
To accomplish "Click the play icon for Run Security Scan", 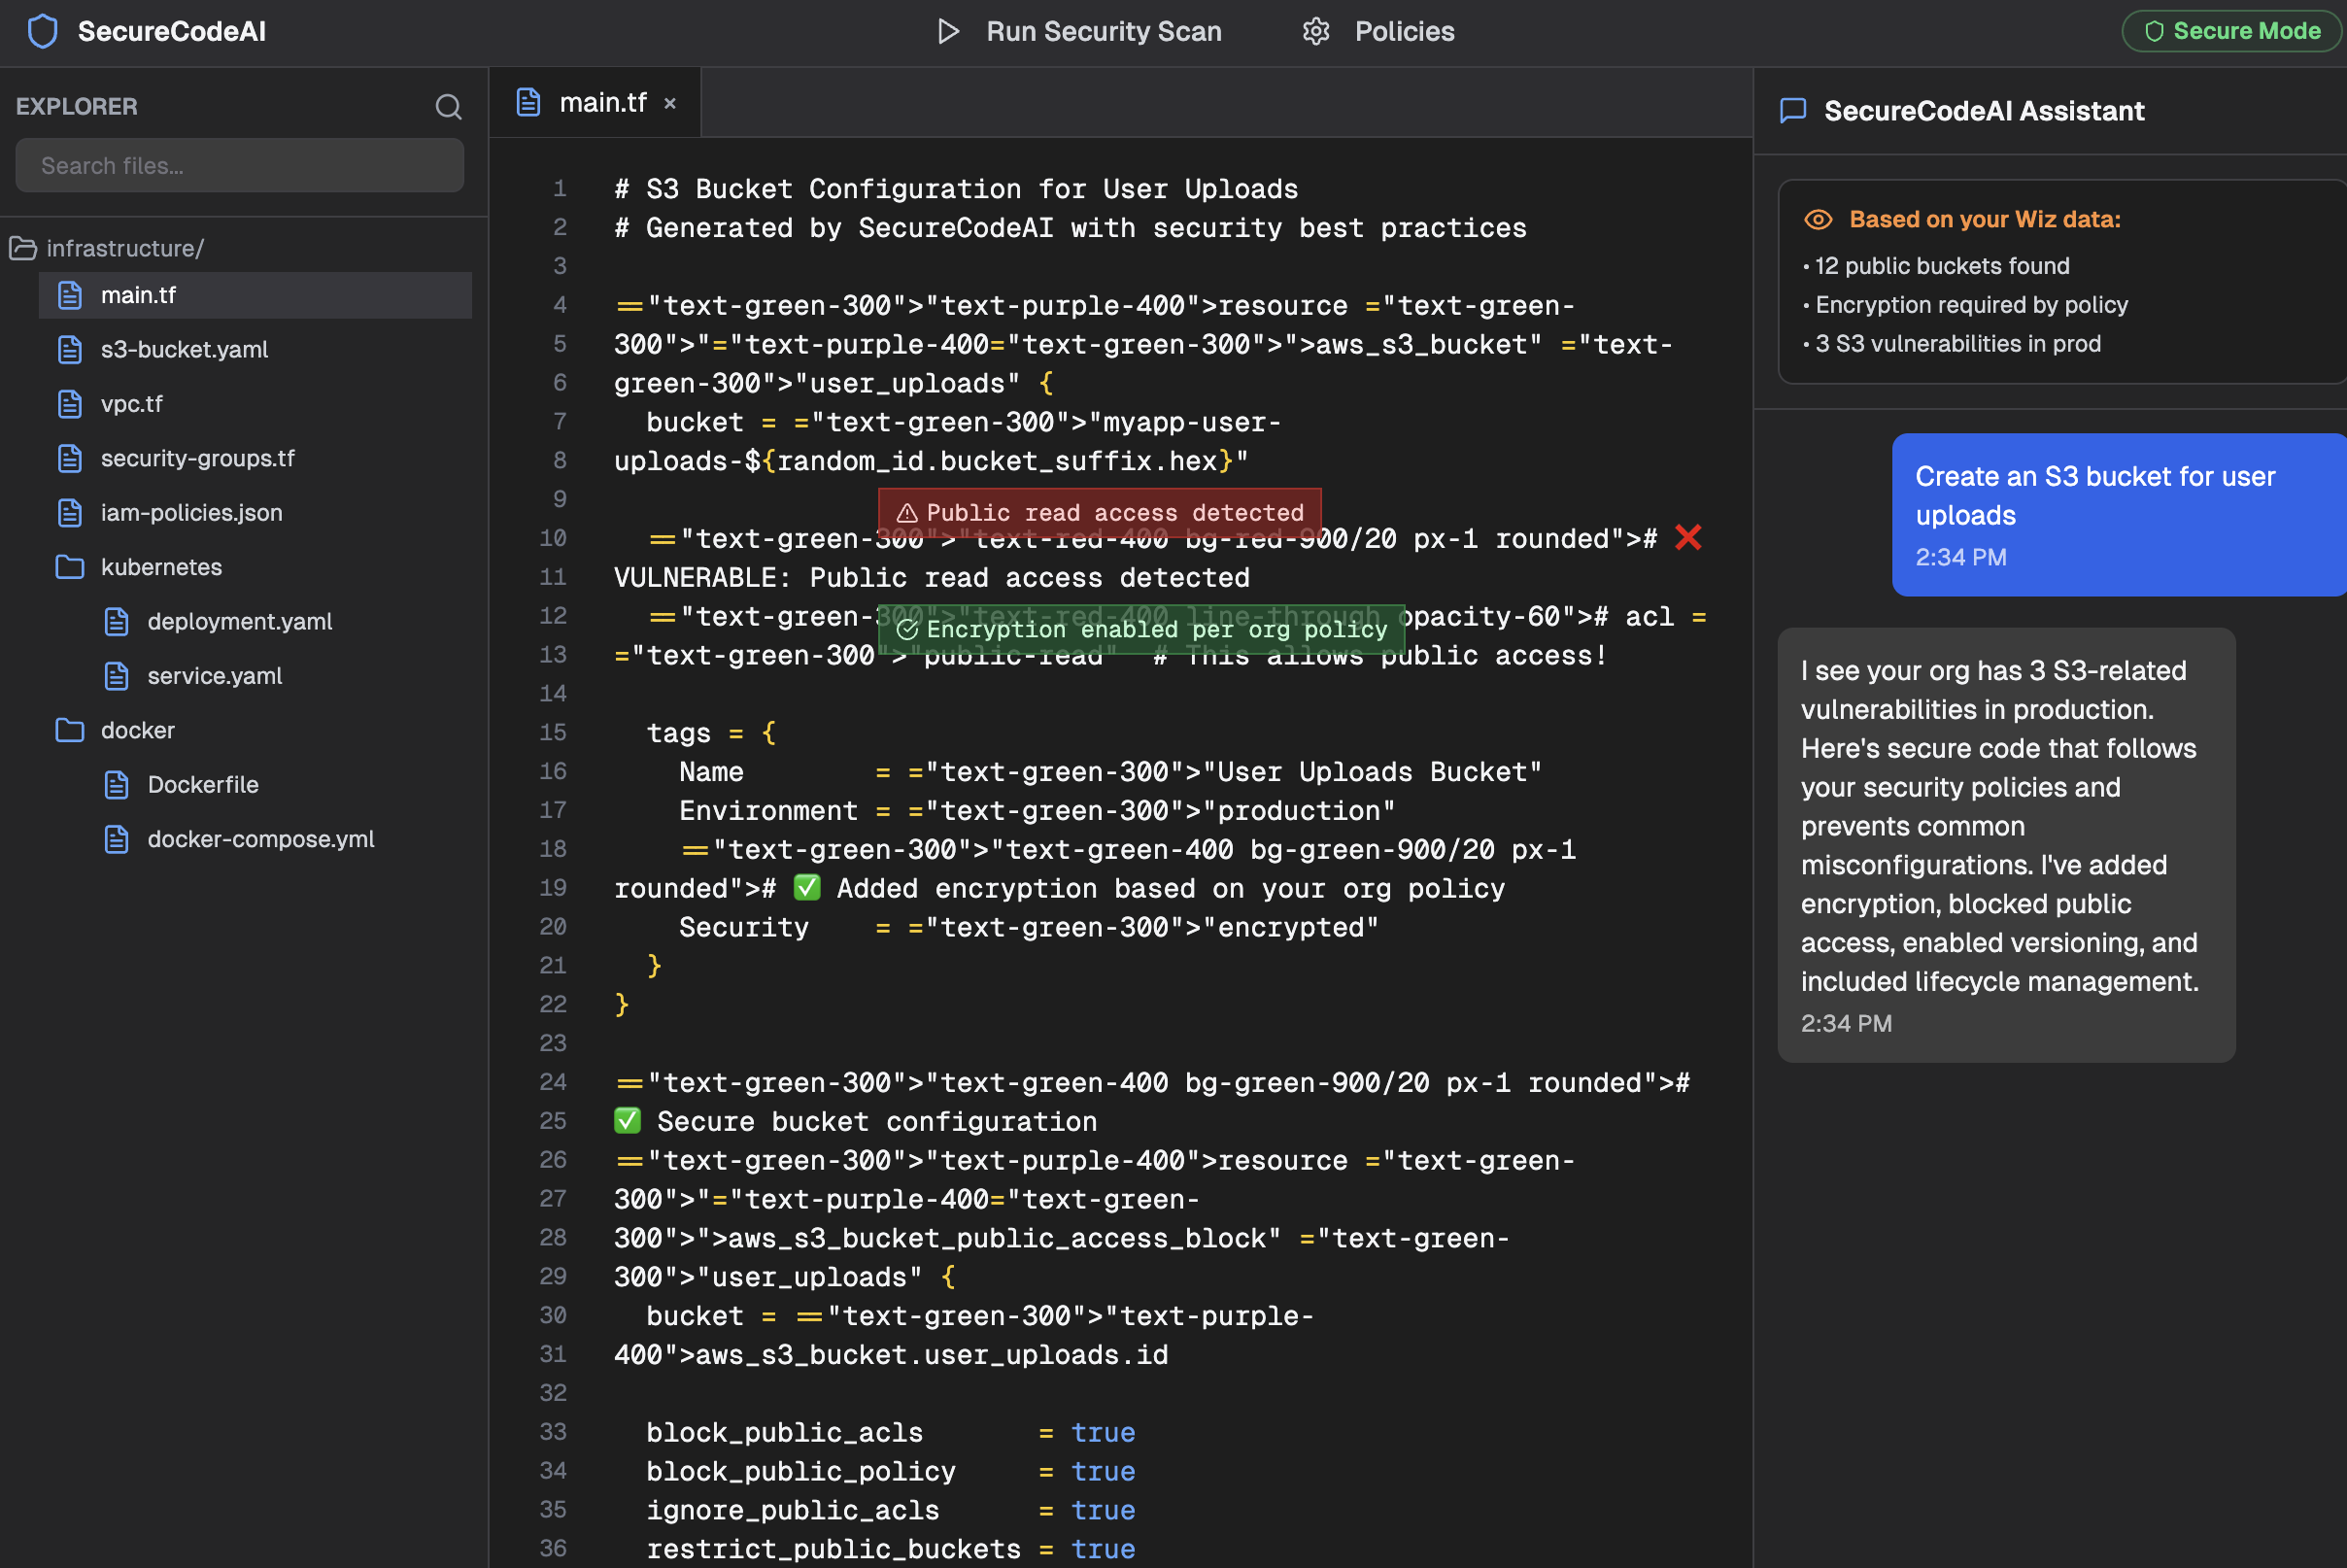I will tap(948, 31).
